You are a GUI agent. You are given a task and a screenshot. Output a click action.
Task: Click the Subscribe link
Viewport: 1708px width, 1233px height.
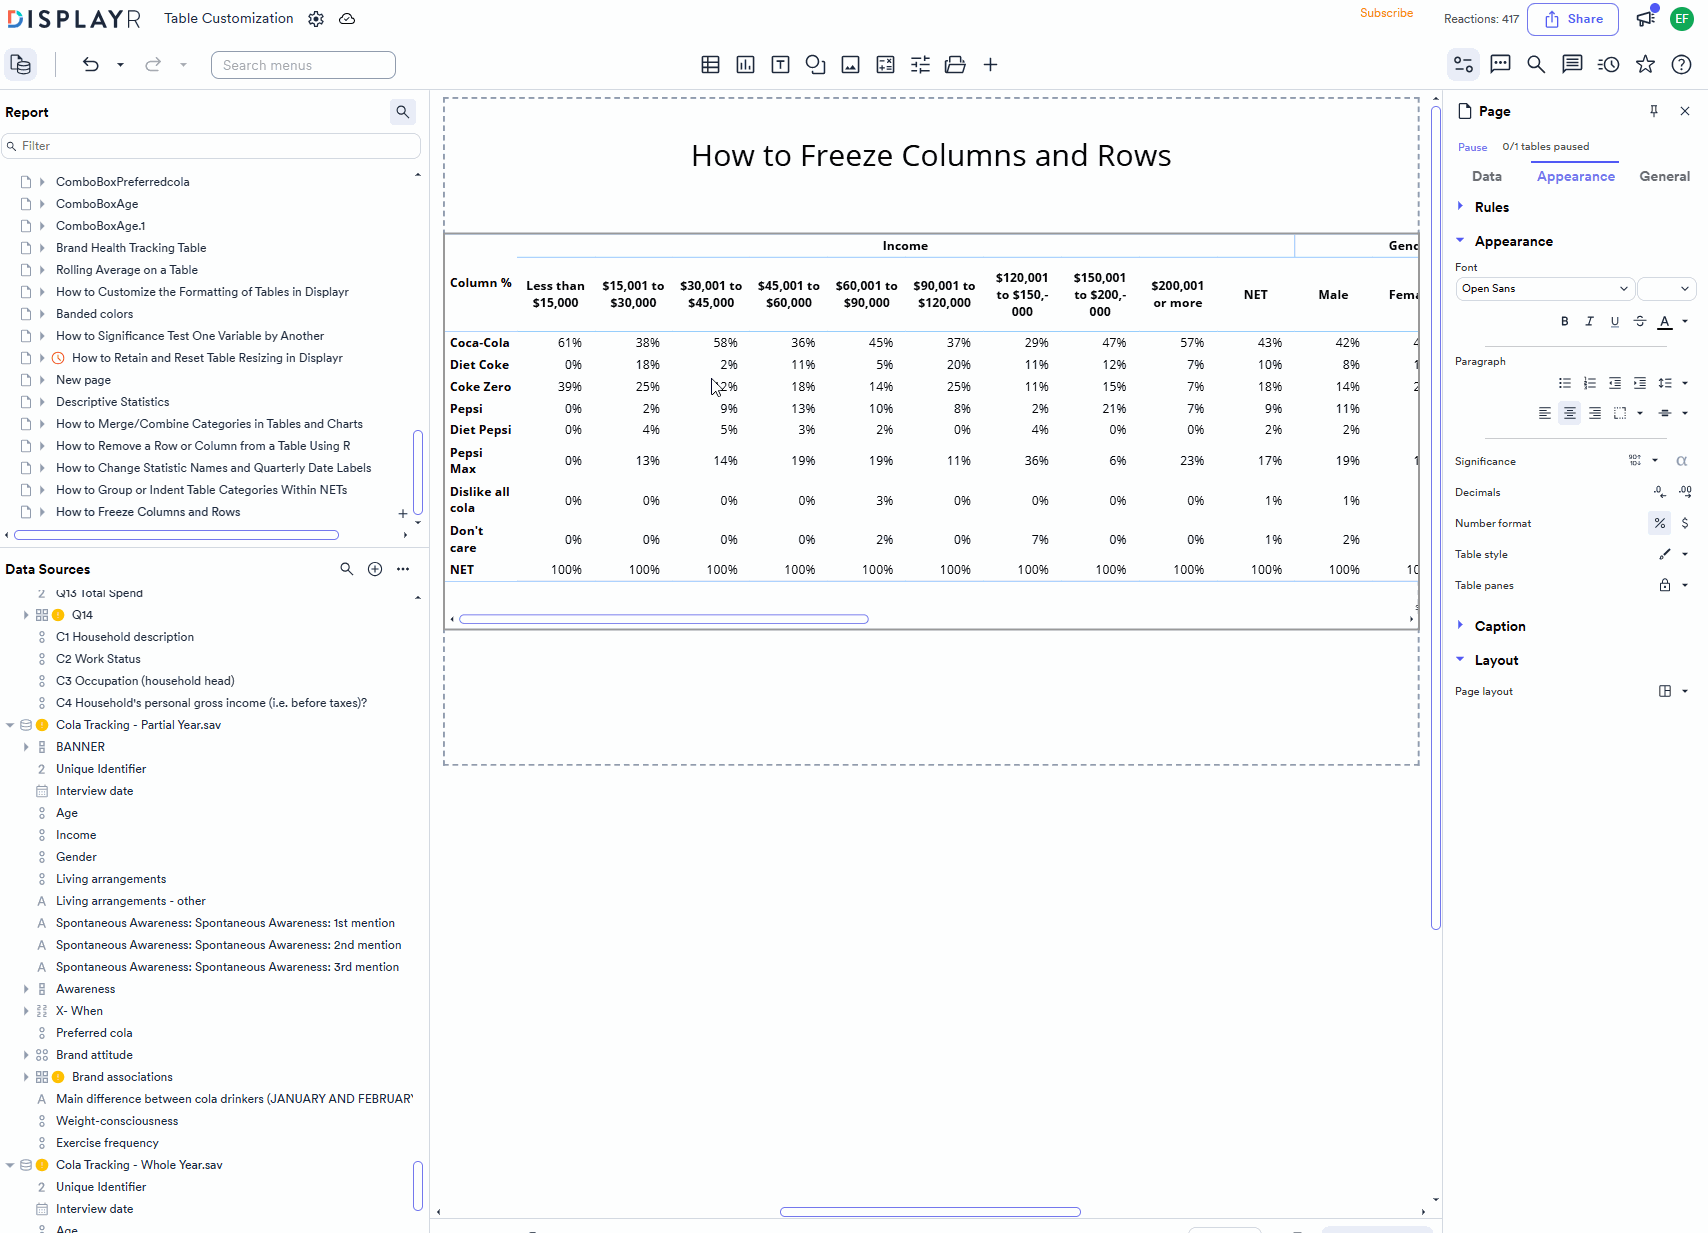click(x=1386, y=13)
